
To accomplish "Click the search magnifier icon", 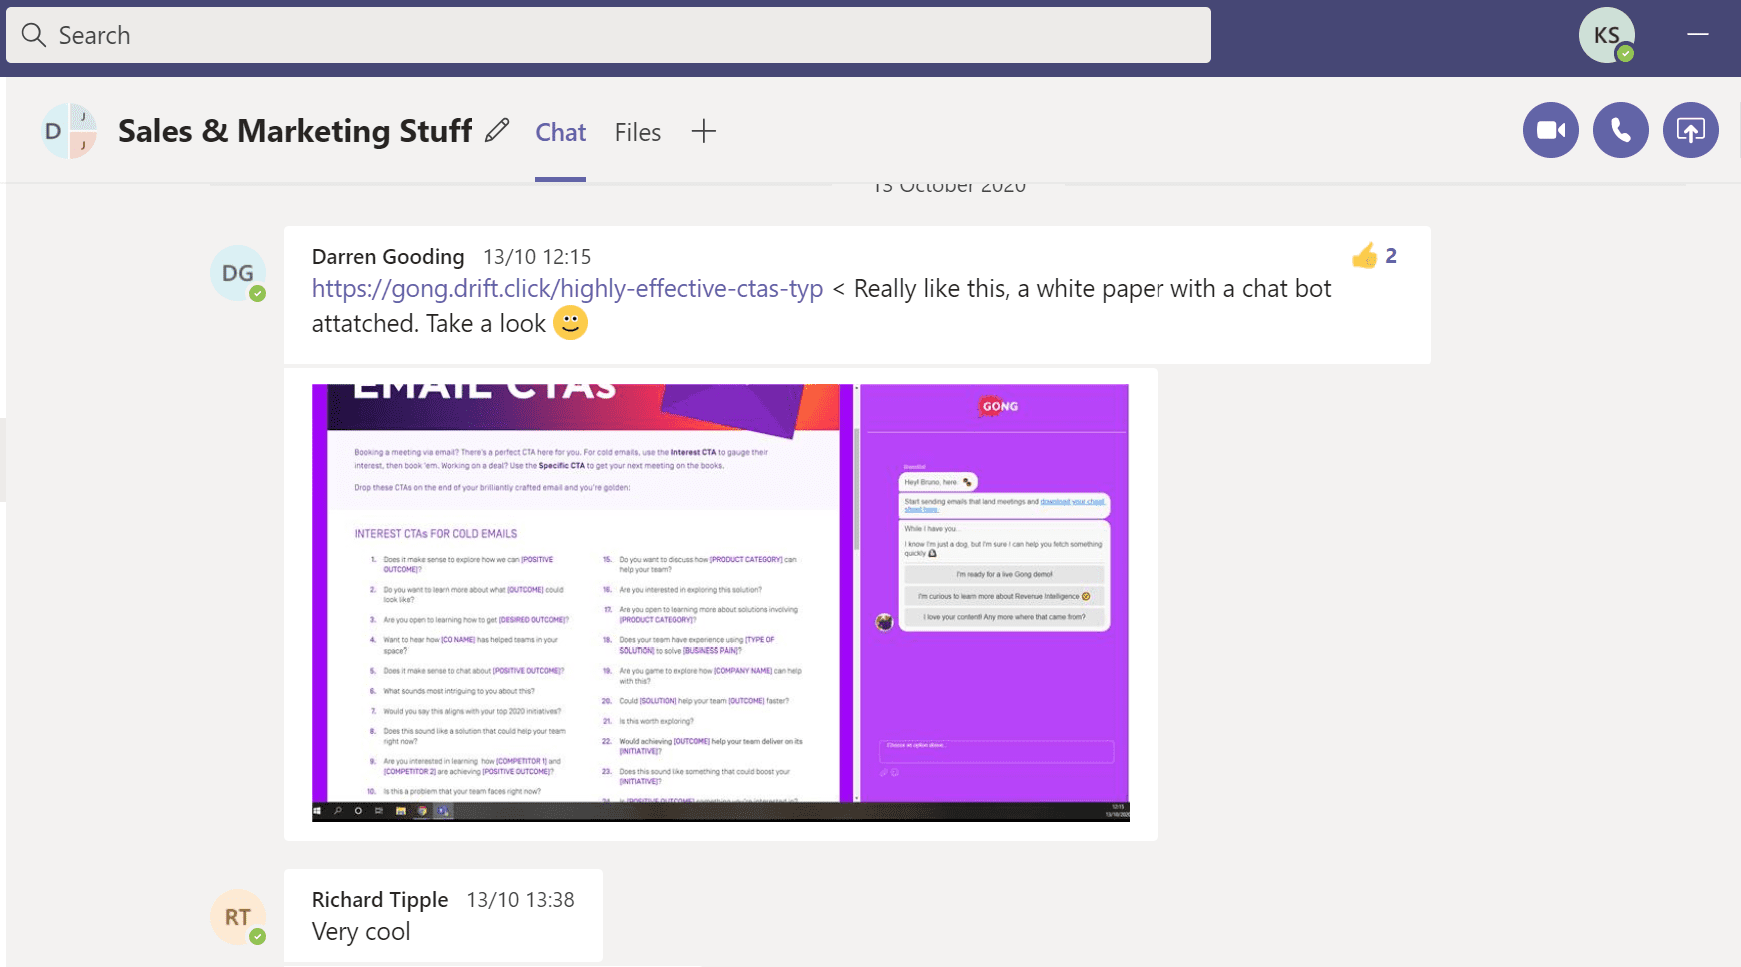I will tap(33, 35).
